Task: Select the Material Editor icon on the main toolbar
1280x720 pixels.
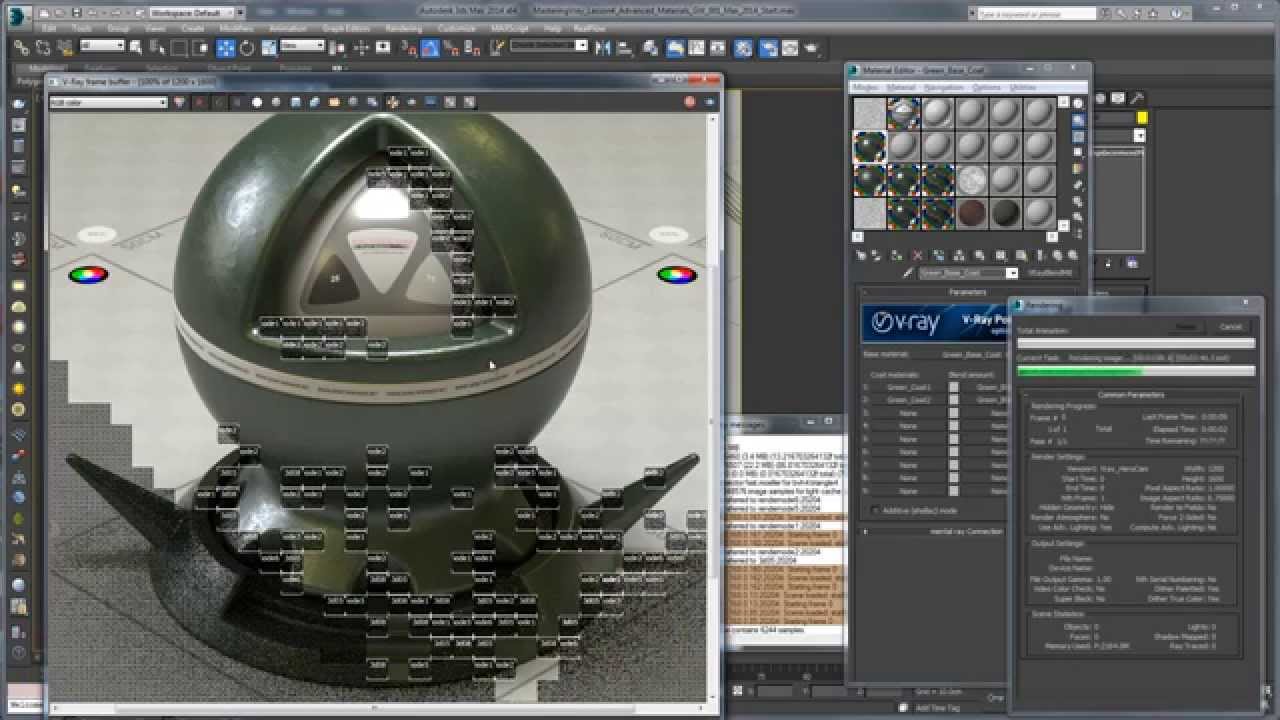Action: (x=743, y=47)
